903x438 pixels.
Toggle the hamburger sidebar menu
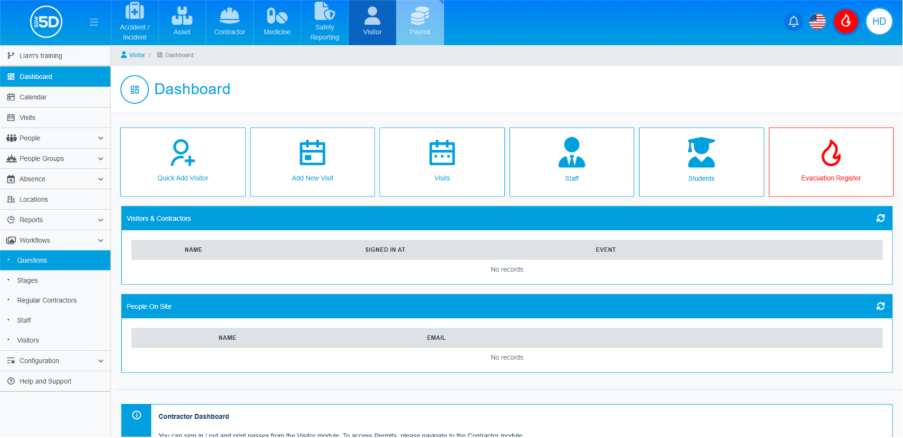(x=94, y=22)
